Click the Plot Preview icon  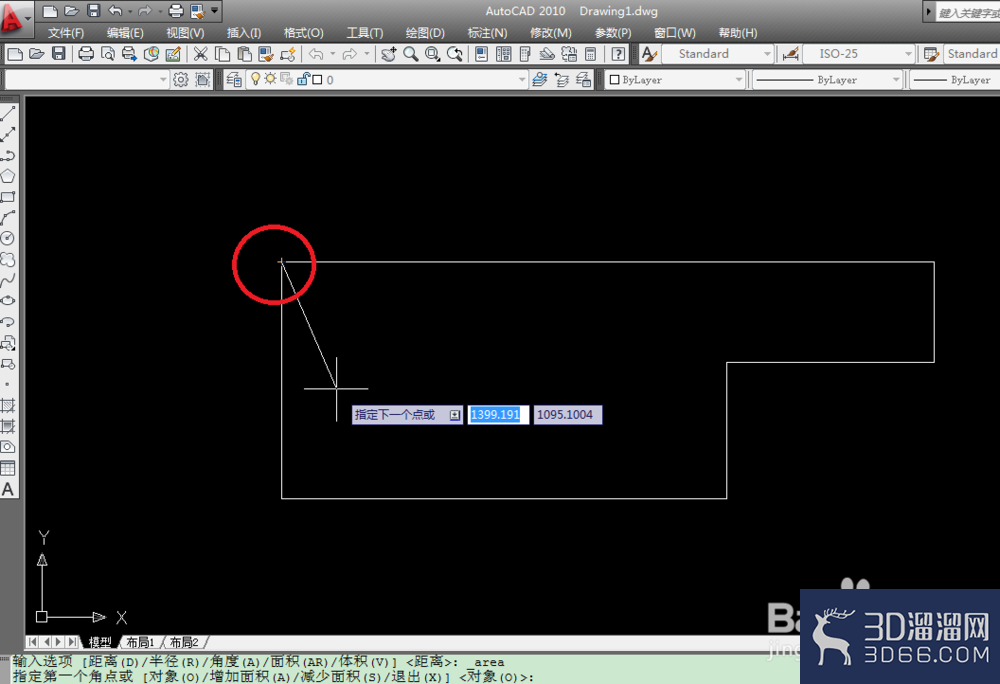pos(108,54)
